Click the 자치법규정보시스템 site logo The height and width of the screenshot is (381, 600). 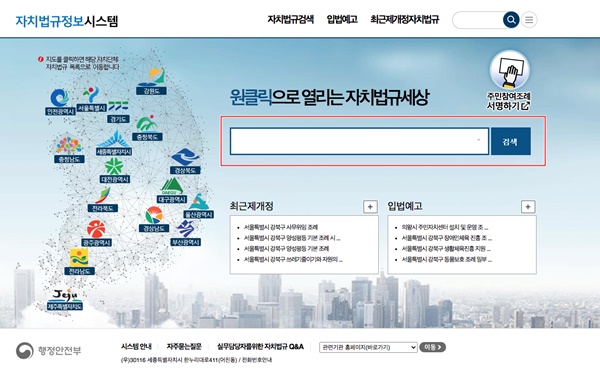[67, 21]
